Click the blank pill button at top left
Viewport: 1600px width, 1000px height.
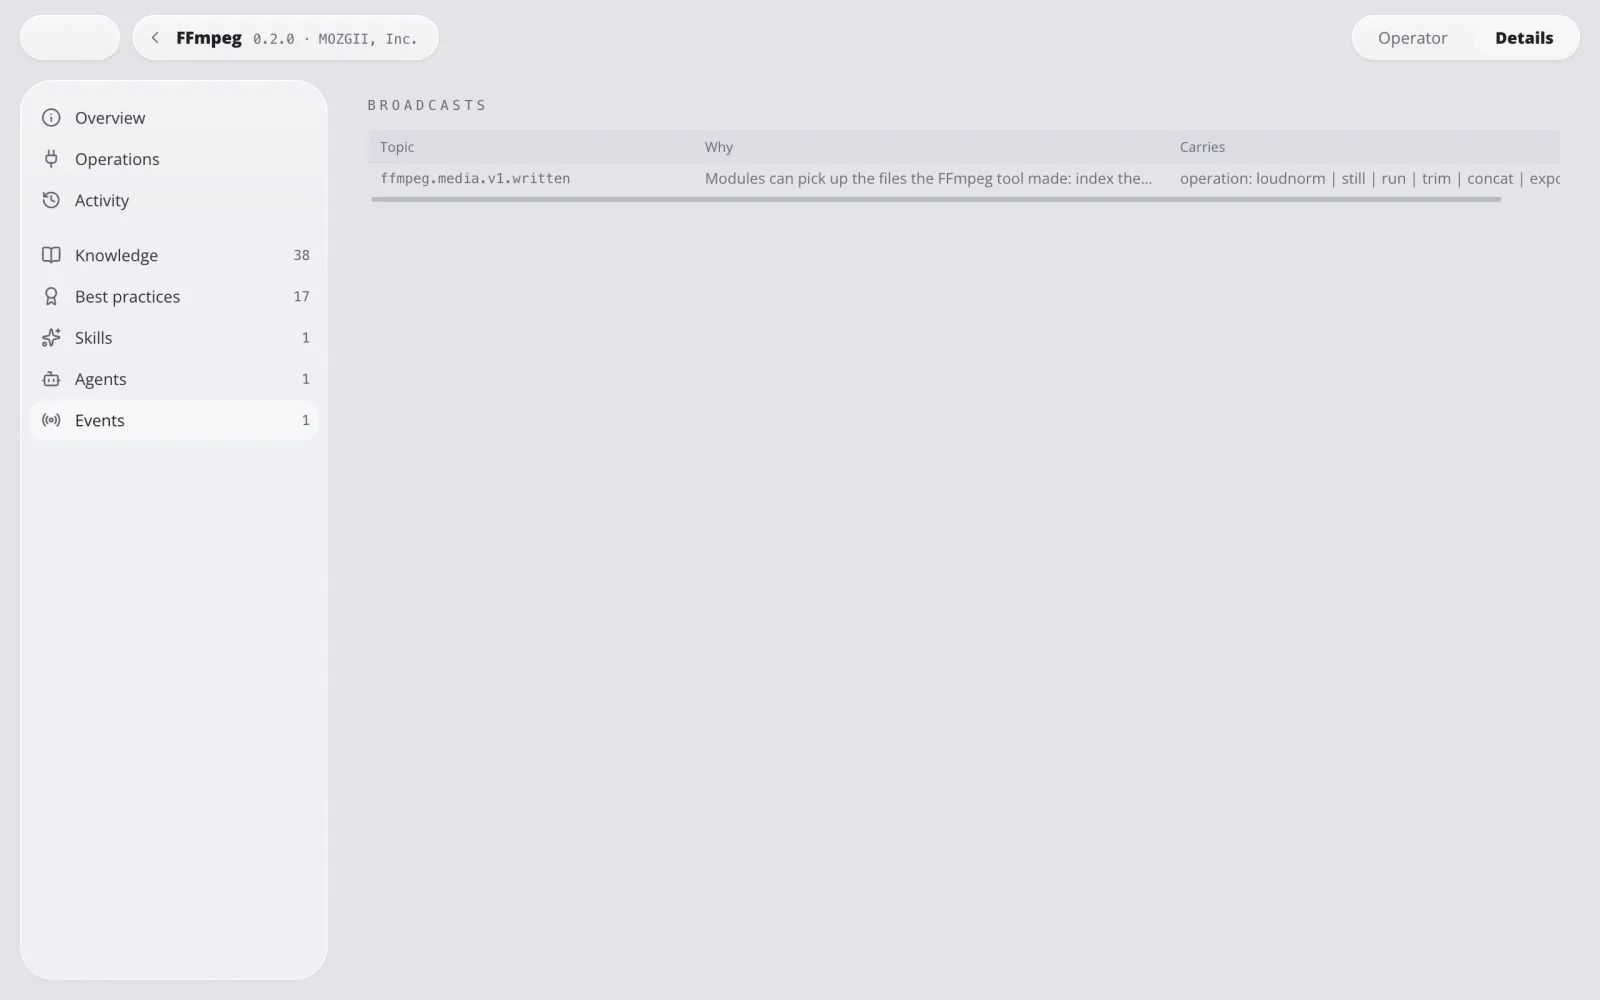(x=70, y=38)
